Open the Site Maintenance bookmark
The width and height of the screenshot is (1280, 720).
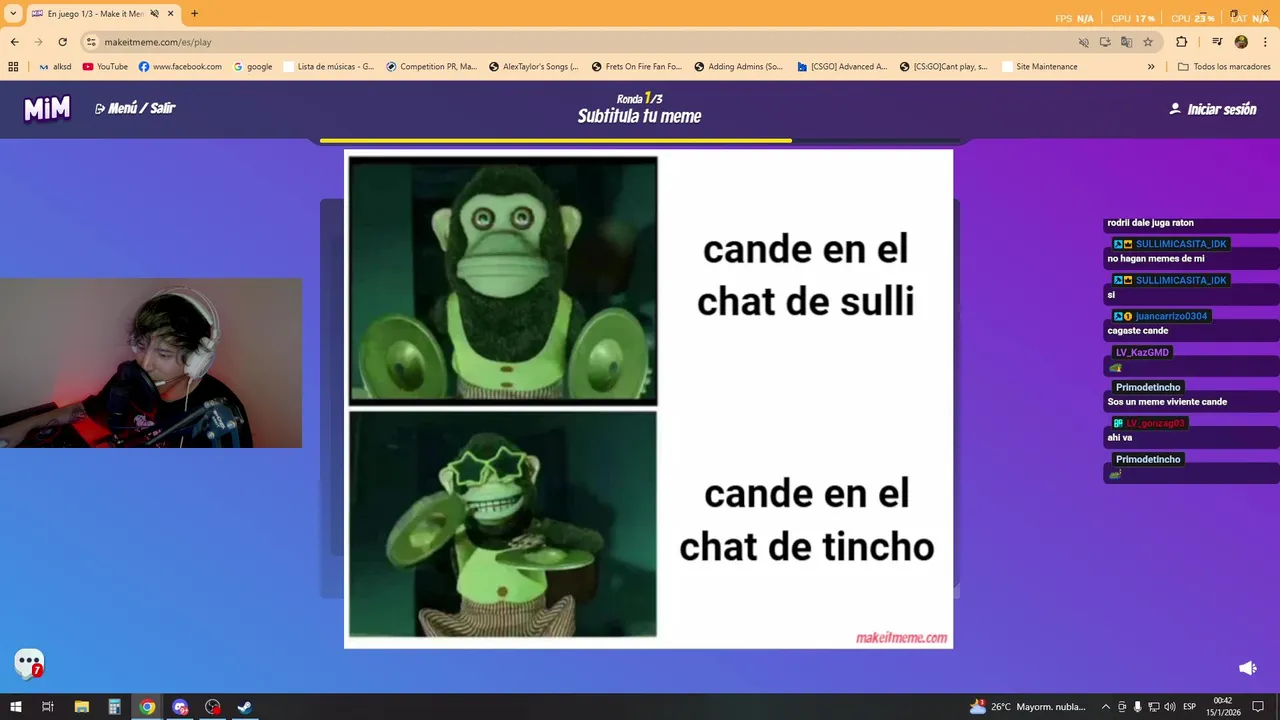pyautogui.click(x=1040, y=67)
